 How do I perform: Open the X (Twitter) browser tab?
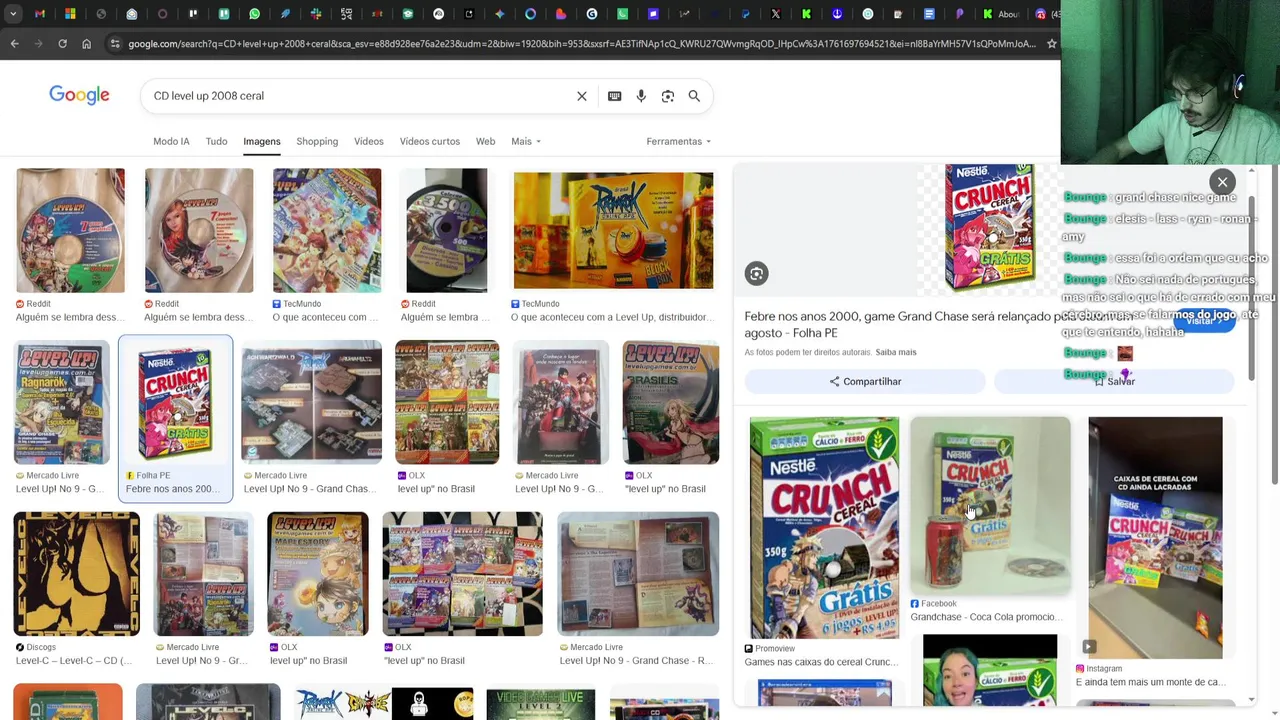[775, 14]
